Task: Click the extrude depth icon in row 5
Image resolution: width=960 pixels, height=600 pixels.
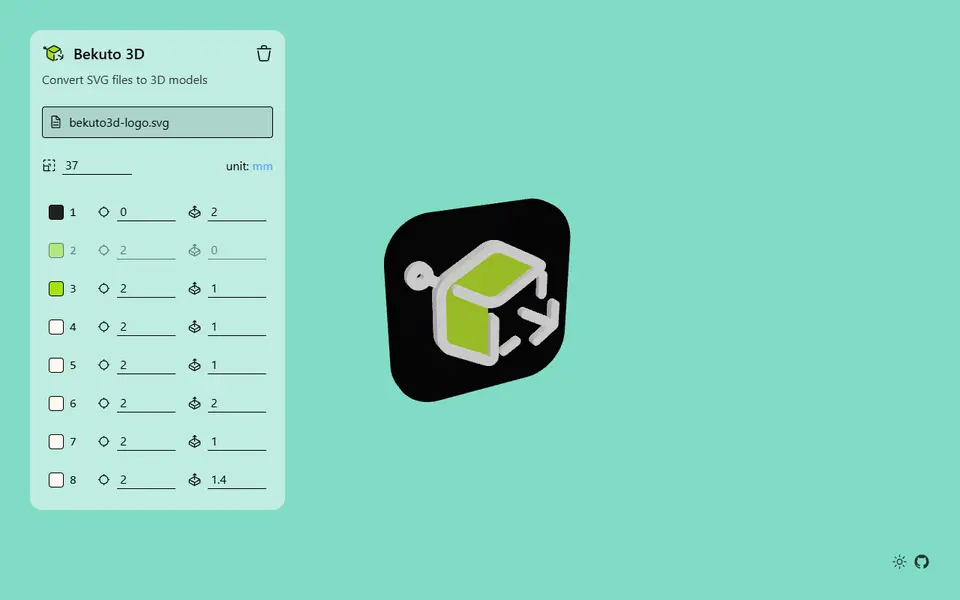Action: coord(195,365)
